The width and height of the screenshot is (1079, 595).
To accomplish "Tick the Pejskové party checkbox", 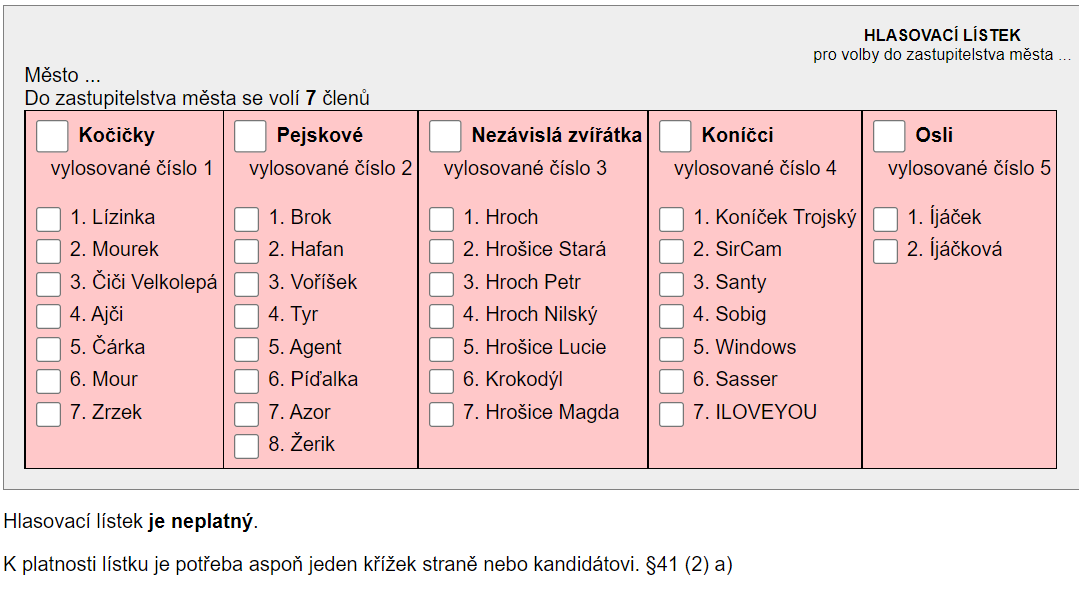I will pos(250,136).
